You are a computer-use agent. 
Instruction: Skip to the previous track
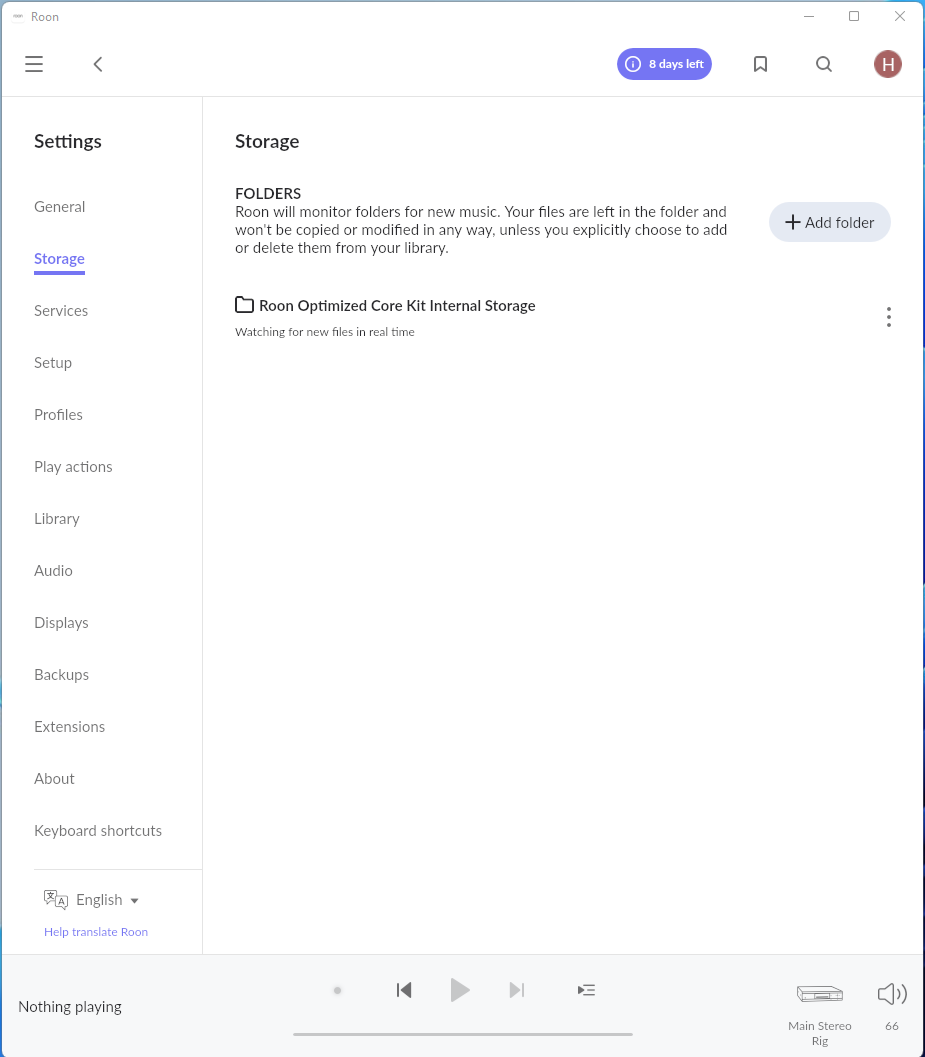[x=404, y=990]
